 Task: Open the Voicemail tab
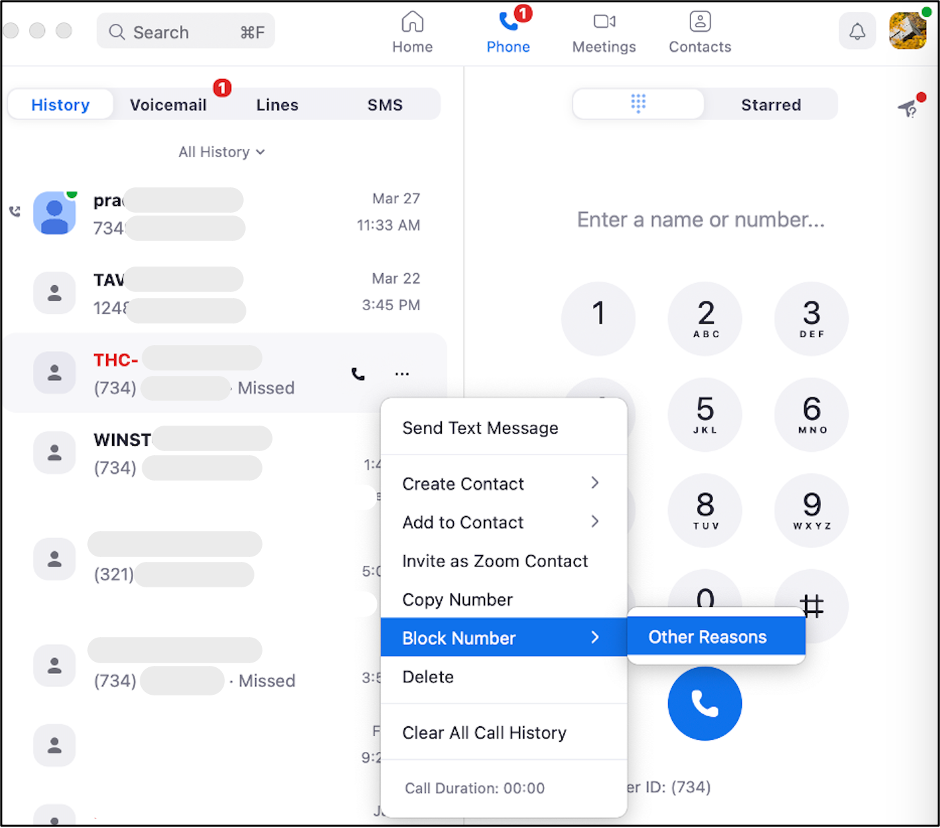[x=168, y=105]
